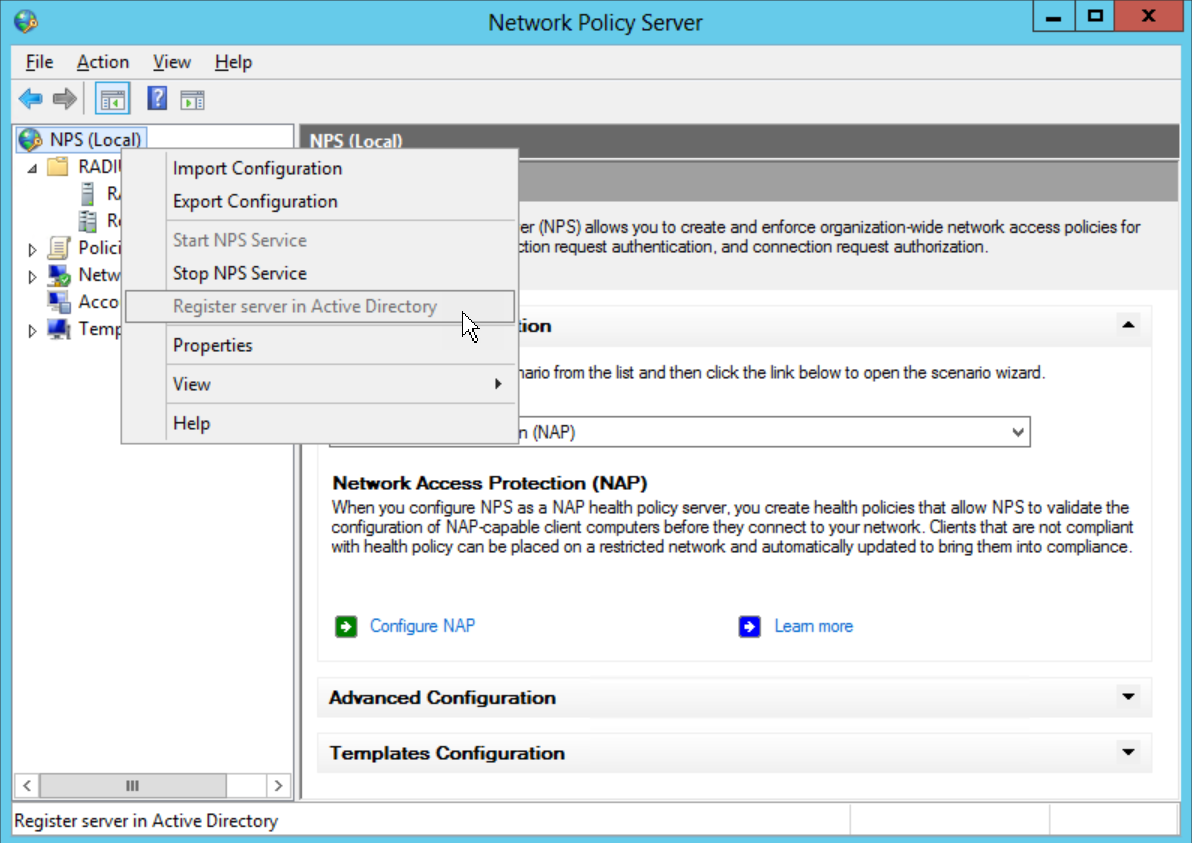Open Properties from the context menu

tap(212, 345)
